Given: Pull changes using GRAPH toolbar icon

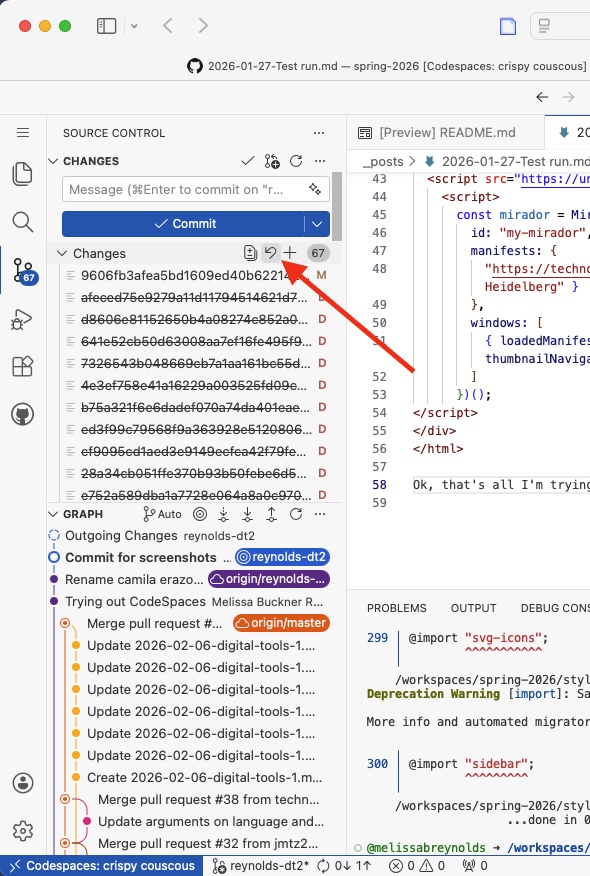Looking at the screenshot, I should [248, 514].
